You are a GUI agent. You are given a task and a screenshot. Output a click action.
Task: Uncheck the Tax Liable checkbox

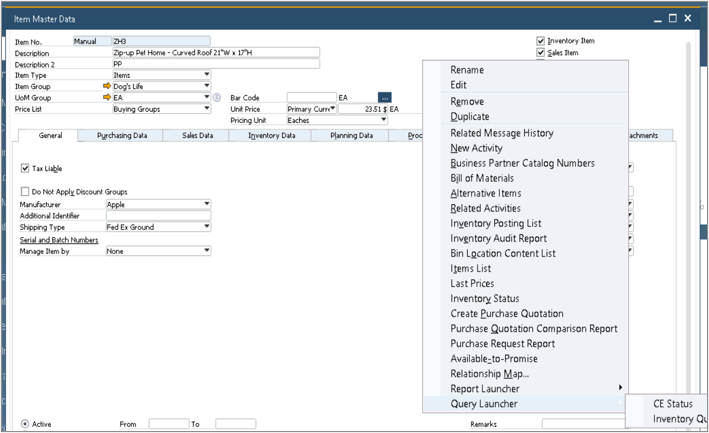25,168
